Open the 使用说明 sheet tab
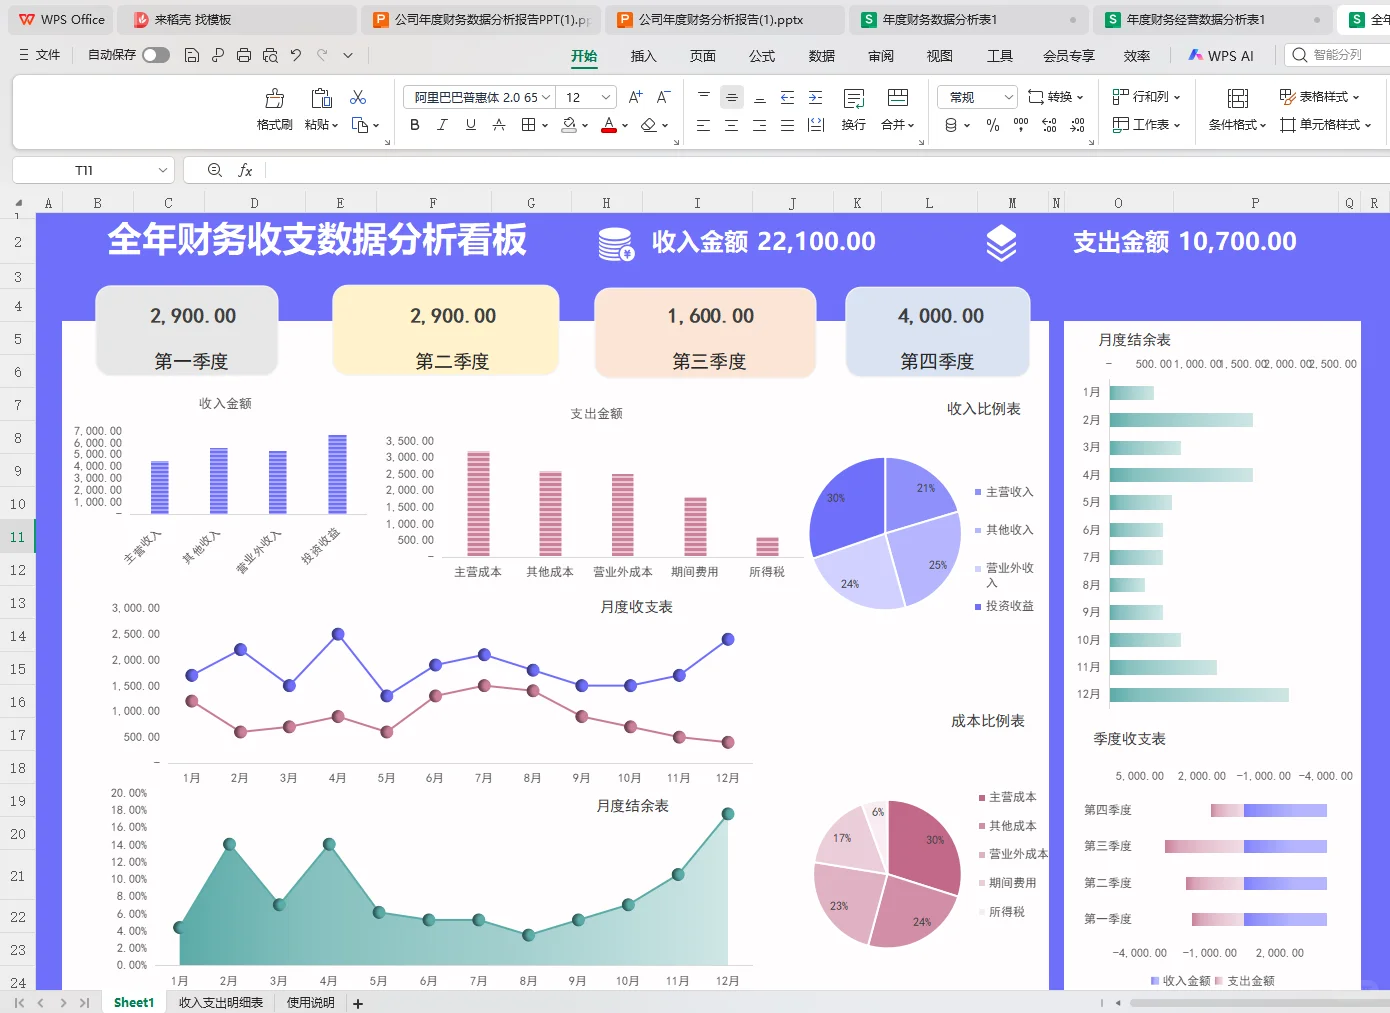1390x1013 pixels. click(311, 1002)
